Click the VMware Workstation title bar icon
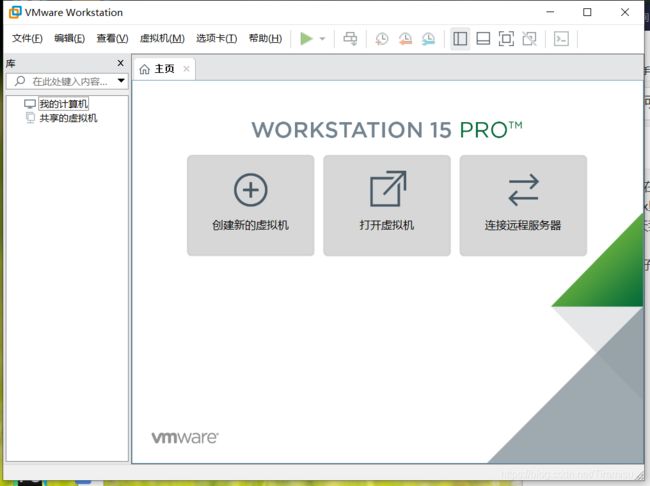This screenshot has height=486, width=650. click(x=15, y=12)
